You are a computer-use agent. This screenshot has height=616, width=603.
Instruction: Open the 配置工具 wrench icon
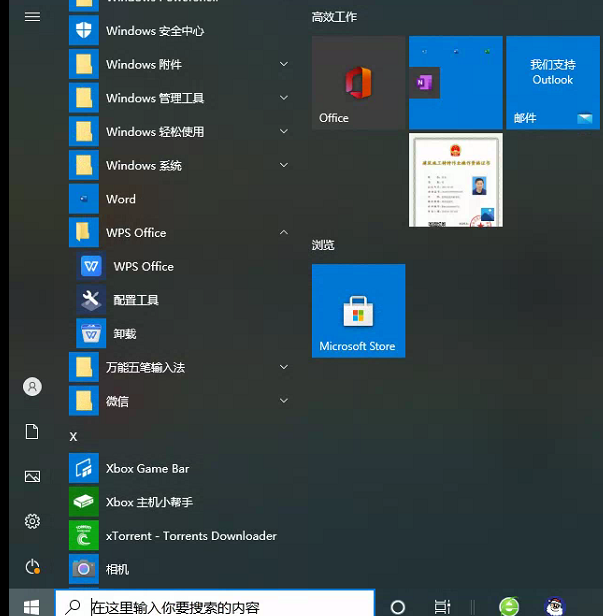click(x=91, y=300)
